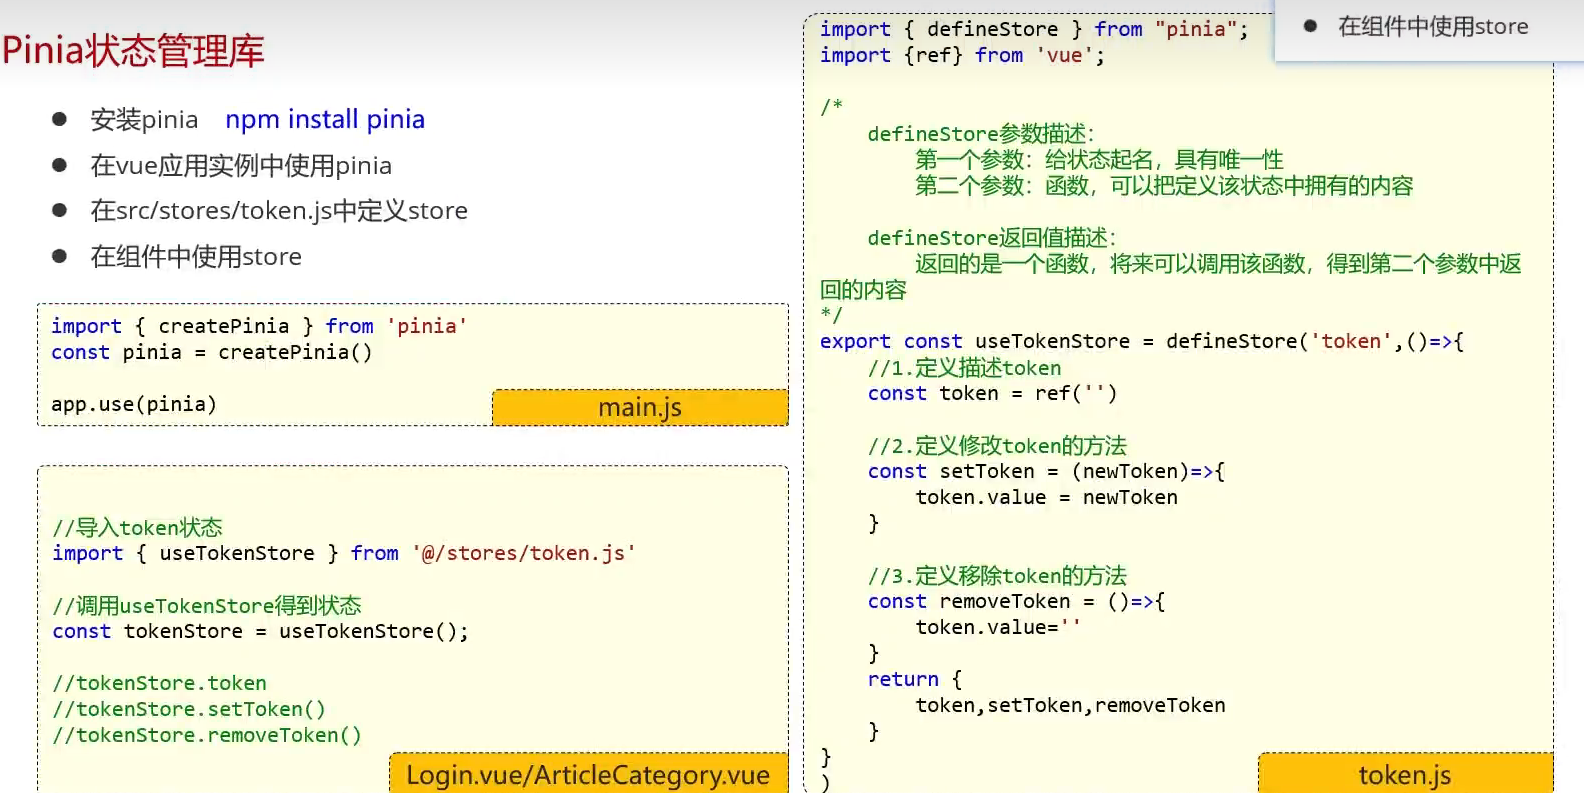
Task: Click the useTokenStore import from '@/stores/token.js' line
Action: coord(344,553)
